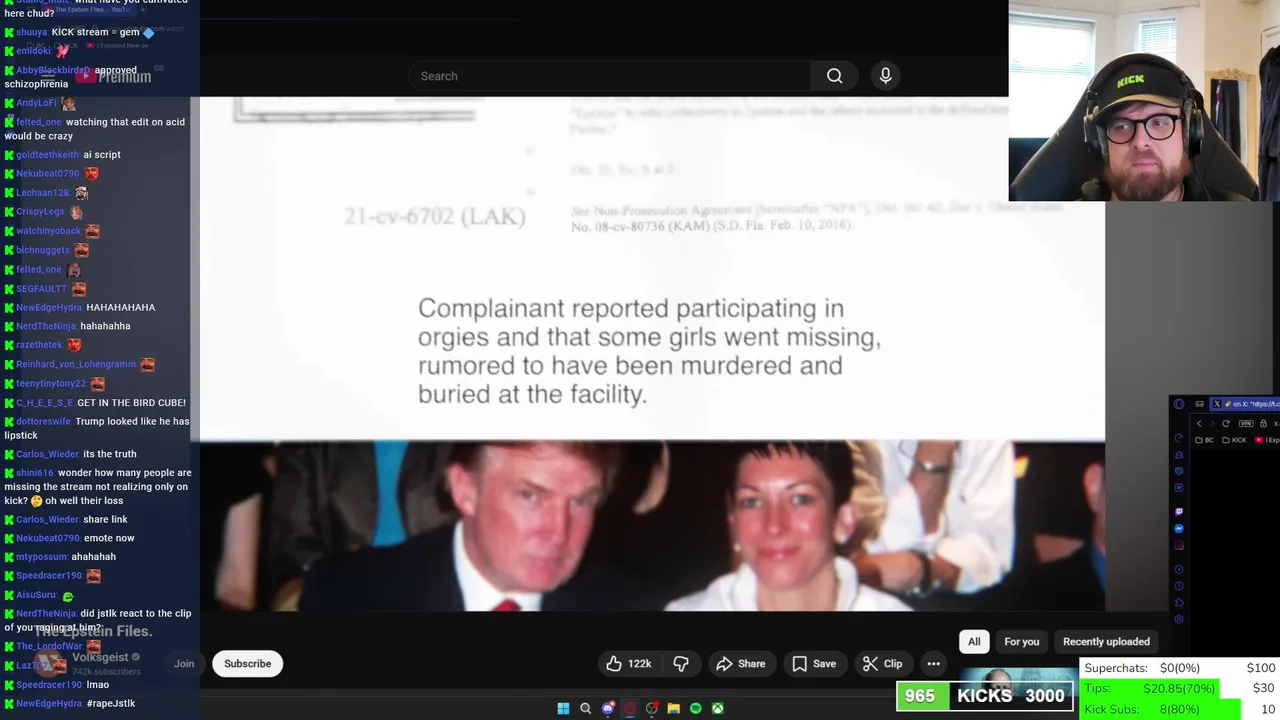Click chat username "AisuSuru"
1280x720 pixels.
36,595
